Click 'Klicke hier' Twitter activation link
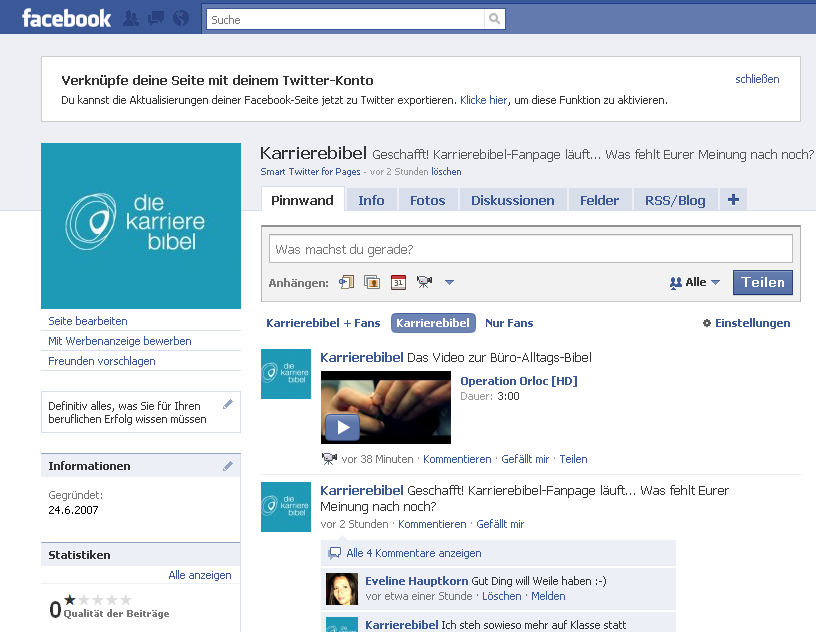The image size is (816, 632). coord(483,100)
